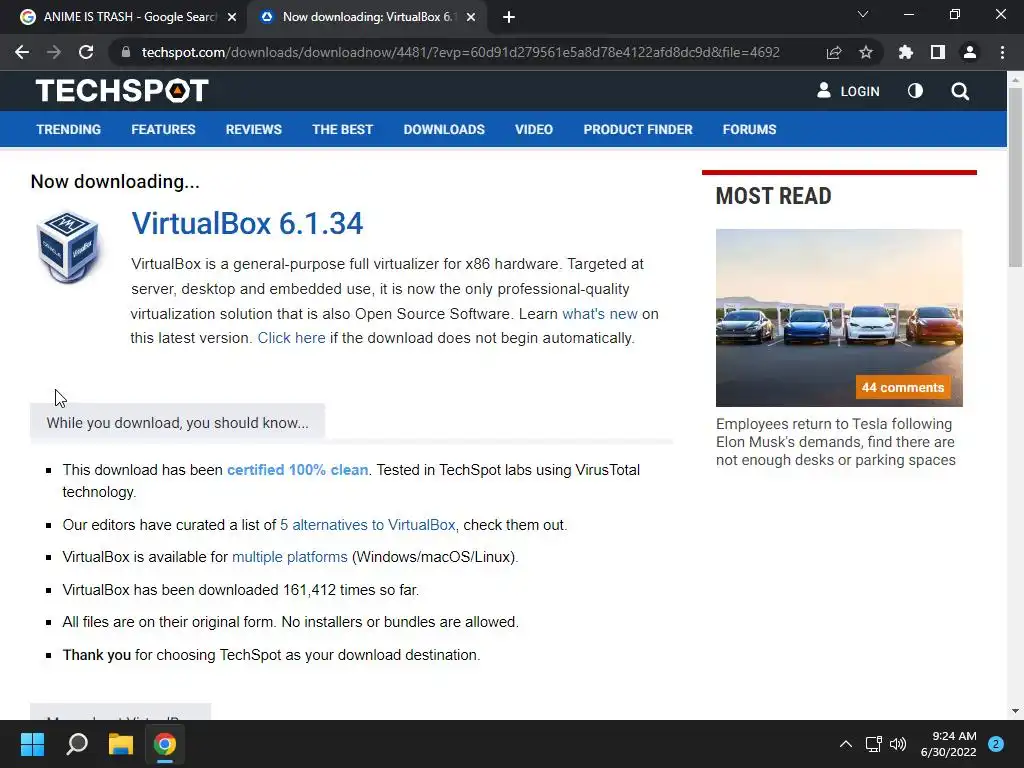Open the certified 100% clean link
1024x768 pixels.
297,470
